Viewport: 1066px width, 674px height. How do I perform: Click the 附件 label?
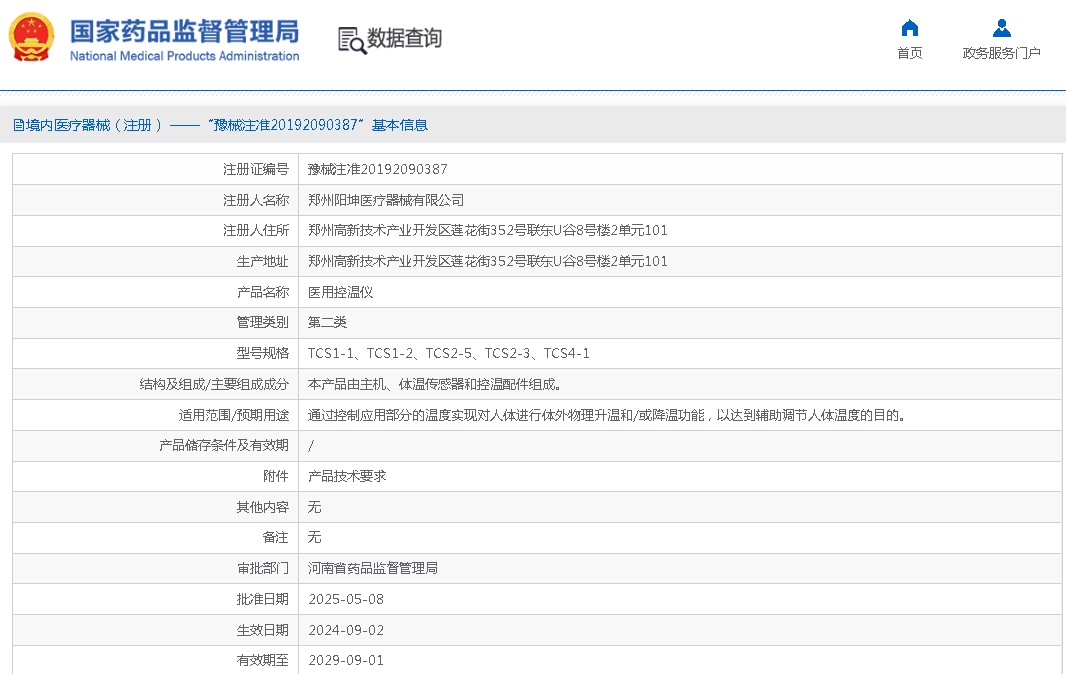coord(275,476)
